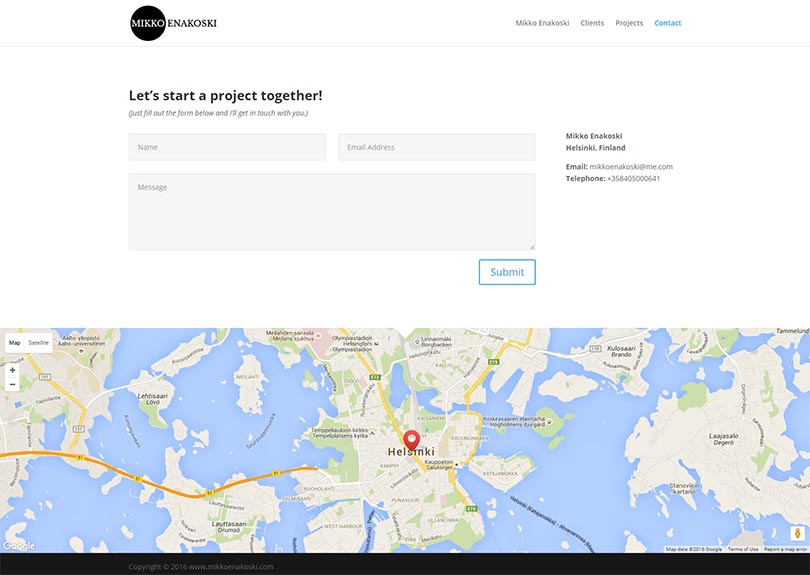Focus the Email Address field

click(x=437, y=147)
